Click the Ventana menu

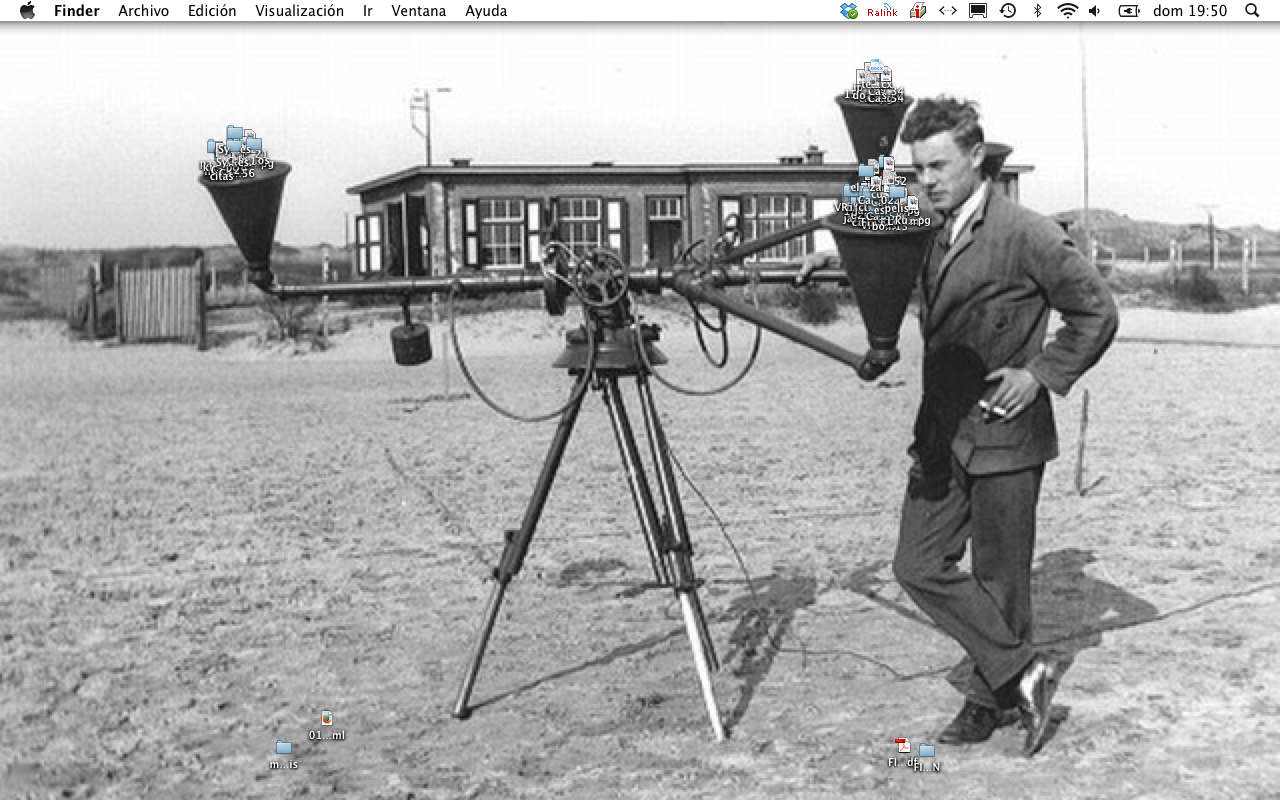coord(418,11)
